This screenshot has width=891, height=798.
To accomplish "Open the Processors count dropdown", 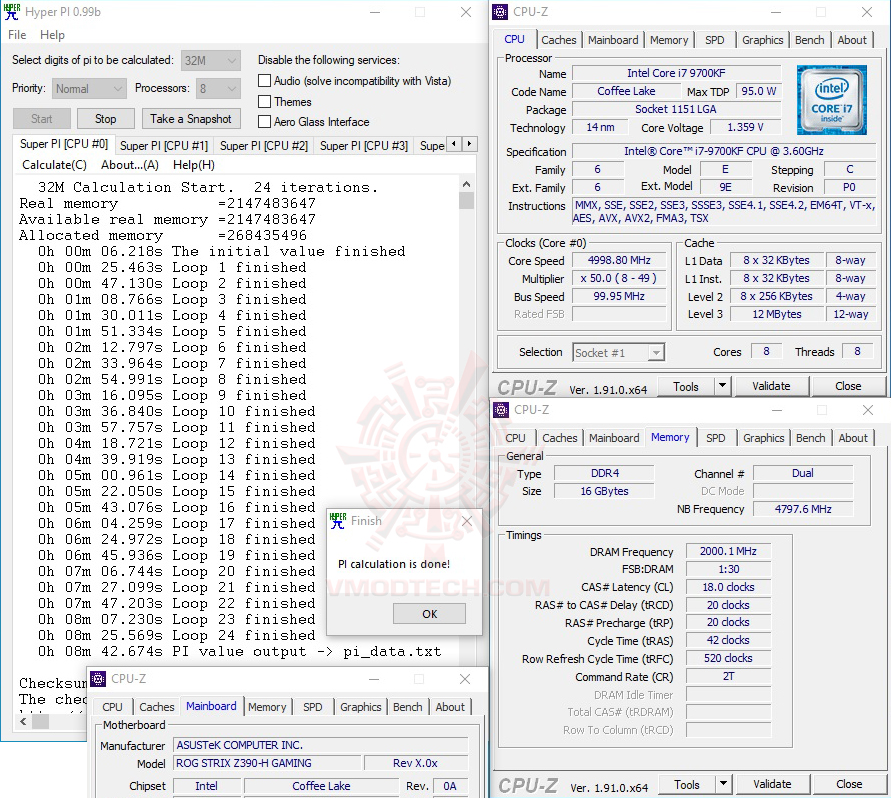I will (x=218, y=89).
